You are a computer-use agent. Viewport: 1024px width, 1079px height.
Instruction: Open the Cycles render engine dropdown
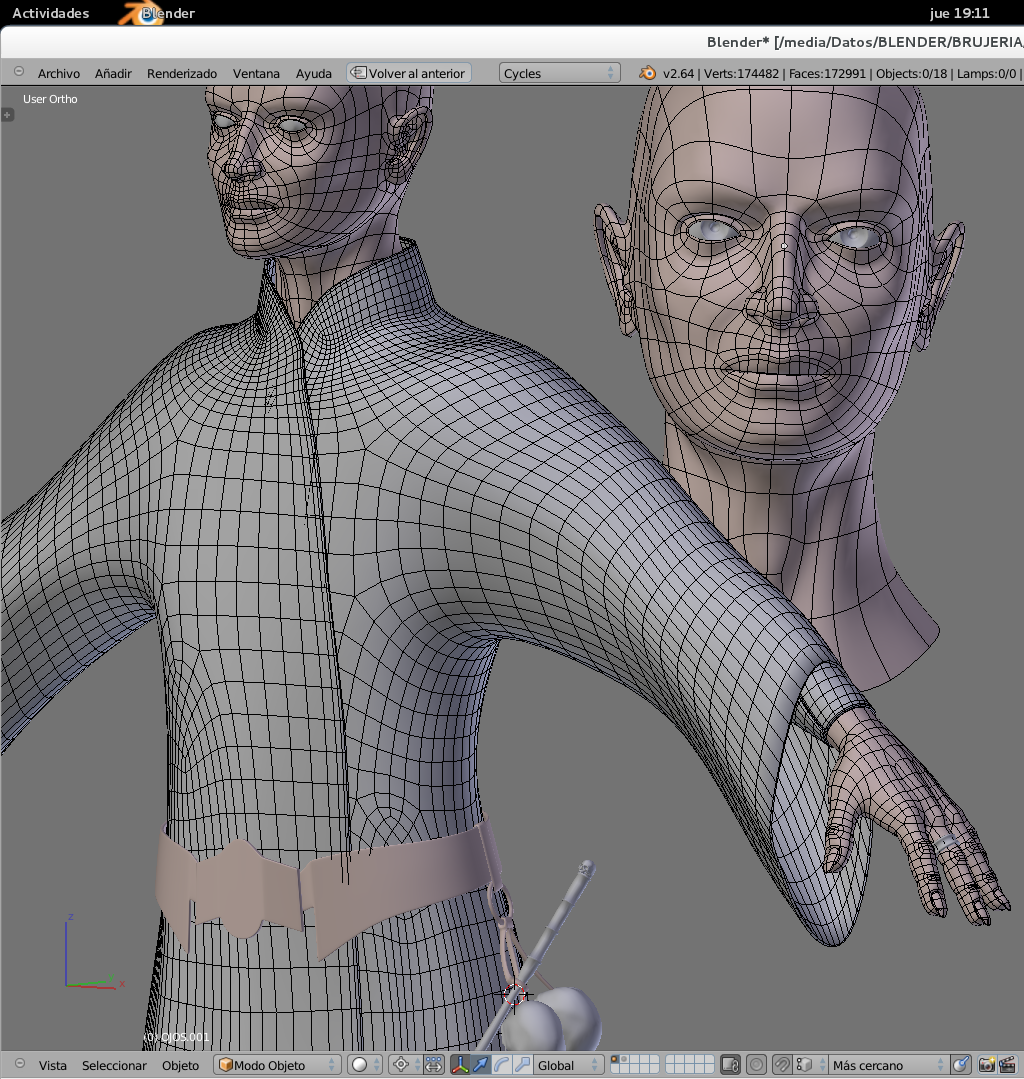click(559, 73)
